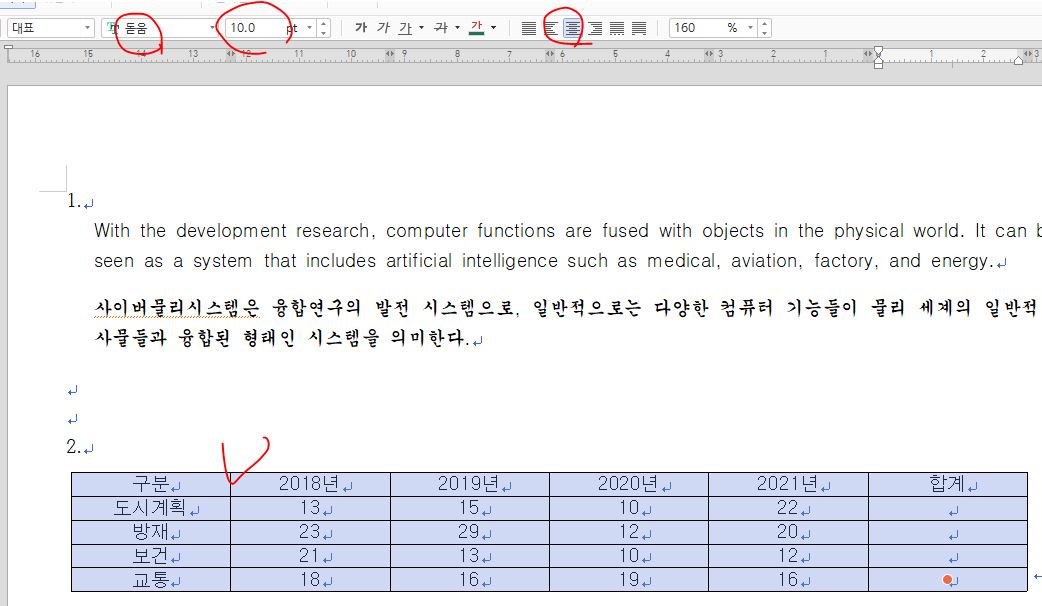Align paragraph to the right
Screen dimensions: 1042x606
pyautogui.click(x=595, y=28)
